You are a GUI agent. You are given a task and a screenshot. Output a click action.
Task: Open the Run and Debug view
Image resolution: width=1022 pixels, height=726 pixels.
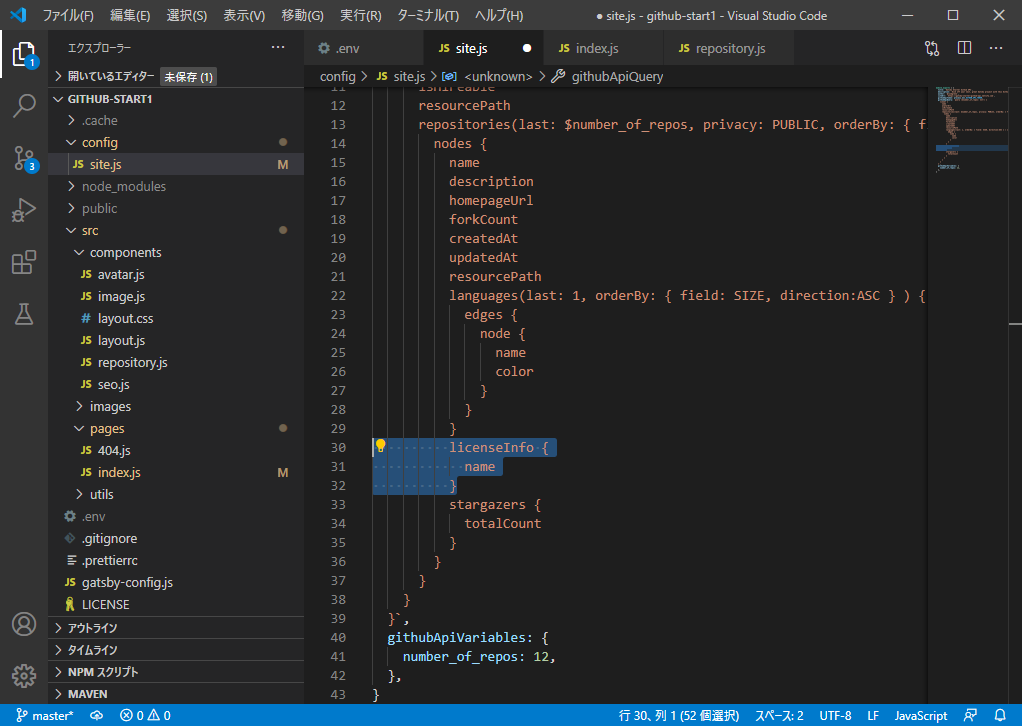24,210
